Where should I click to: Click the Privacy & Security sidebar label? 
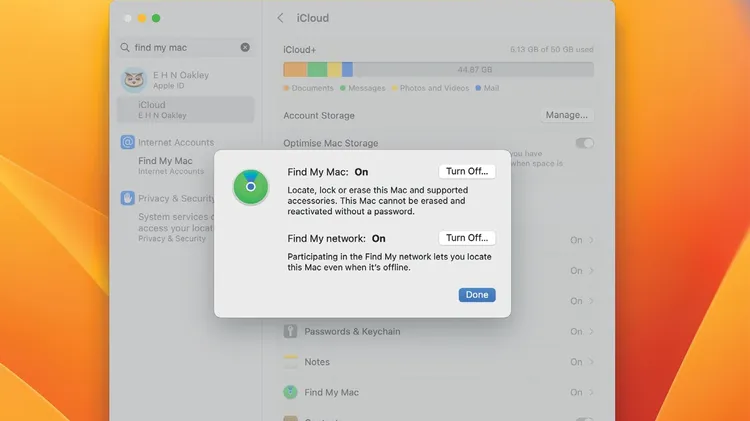(176, 198)
